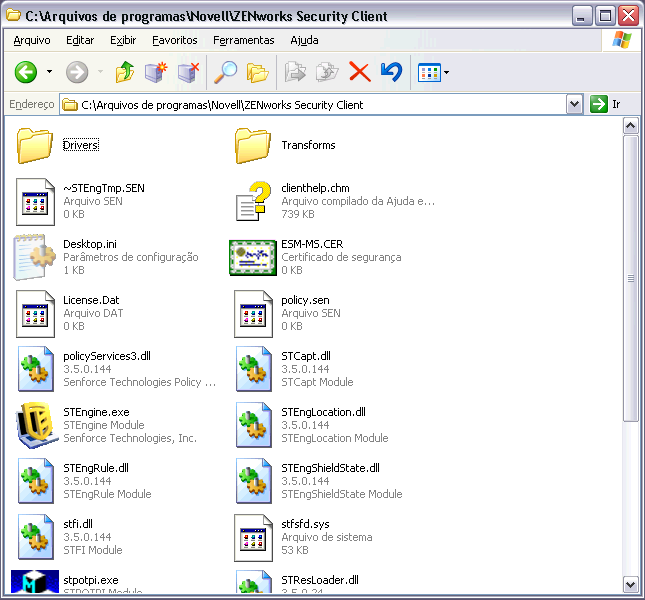Open the Back button history dropdown arrow
Image resolution: width=645 pixels, height=600 pixels.
49,72
